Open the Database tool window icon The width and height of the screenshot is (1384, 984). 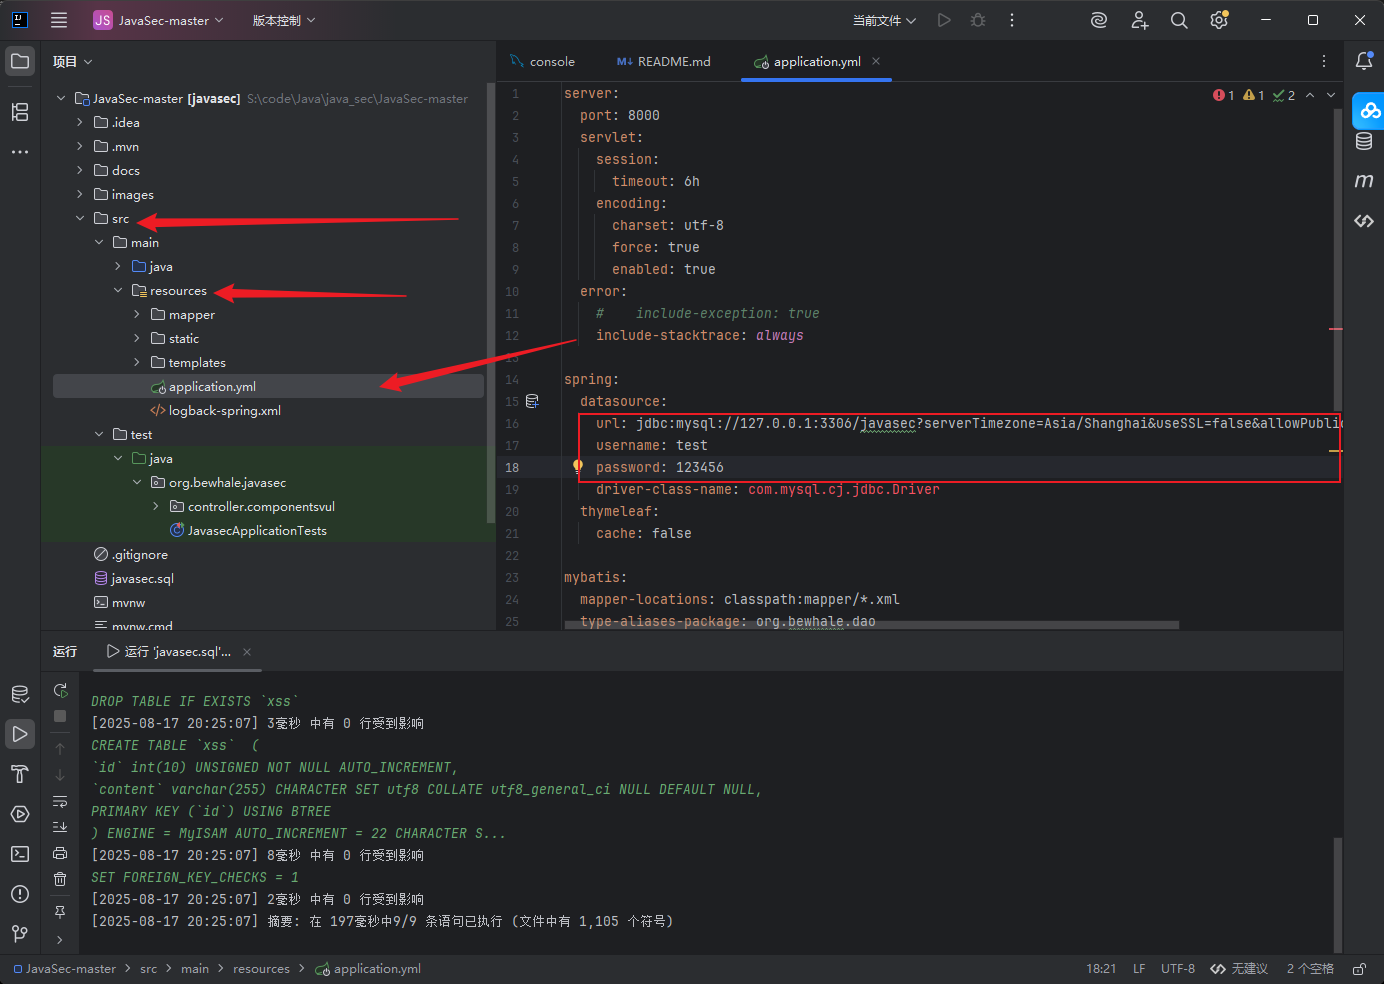1364,141
